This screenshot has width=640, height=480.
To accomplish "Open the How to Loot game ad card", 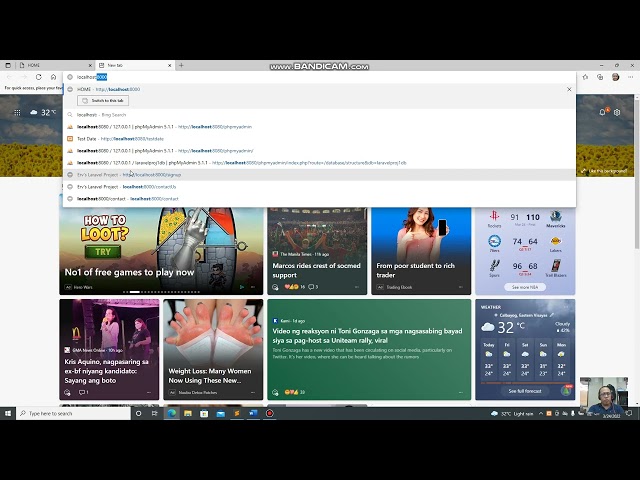I will [161, 251].
